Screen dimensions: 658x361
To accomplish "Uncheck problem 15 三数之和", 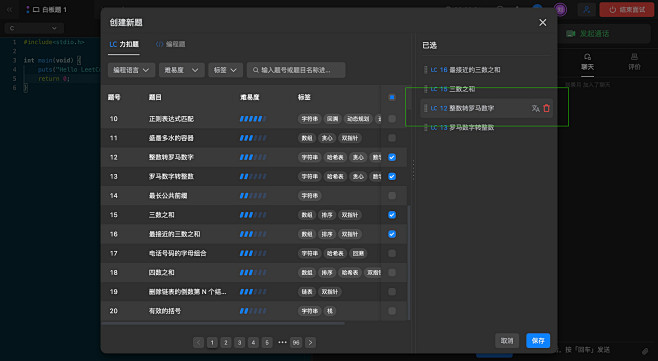I will pos(392,215).
